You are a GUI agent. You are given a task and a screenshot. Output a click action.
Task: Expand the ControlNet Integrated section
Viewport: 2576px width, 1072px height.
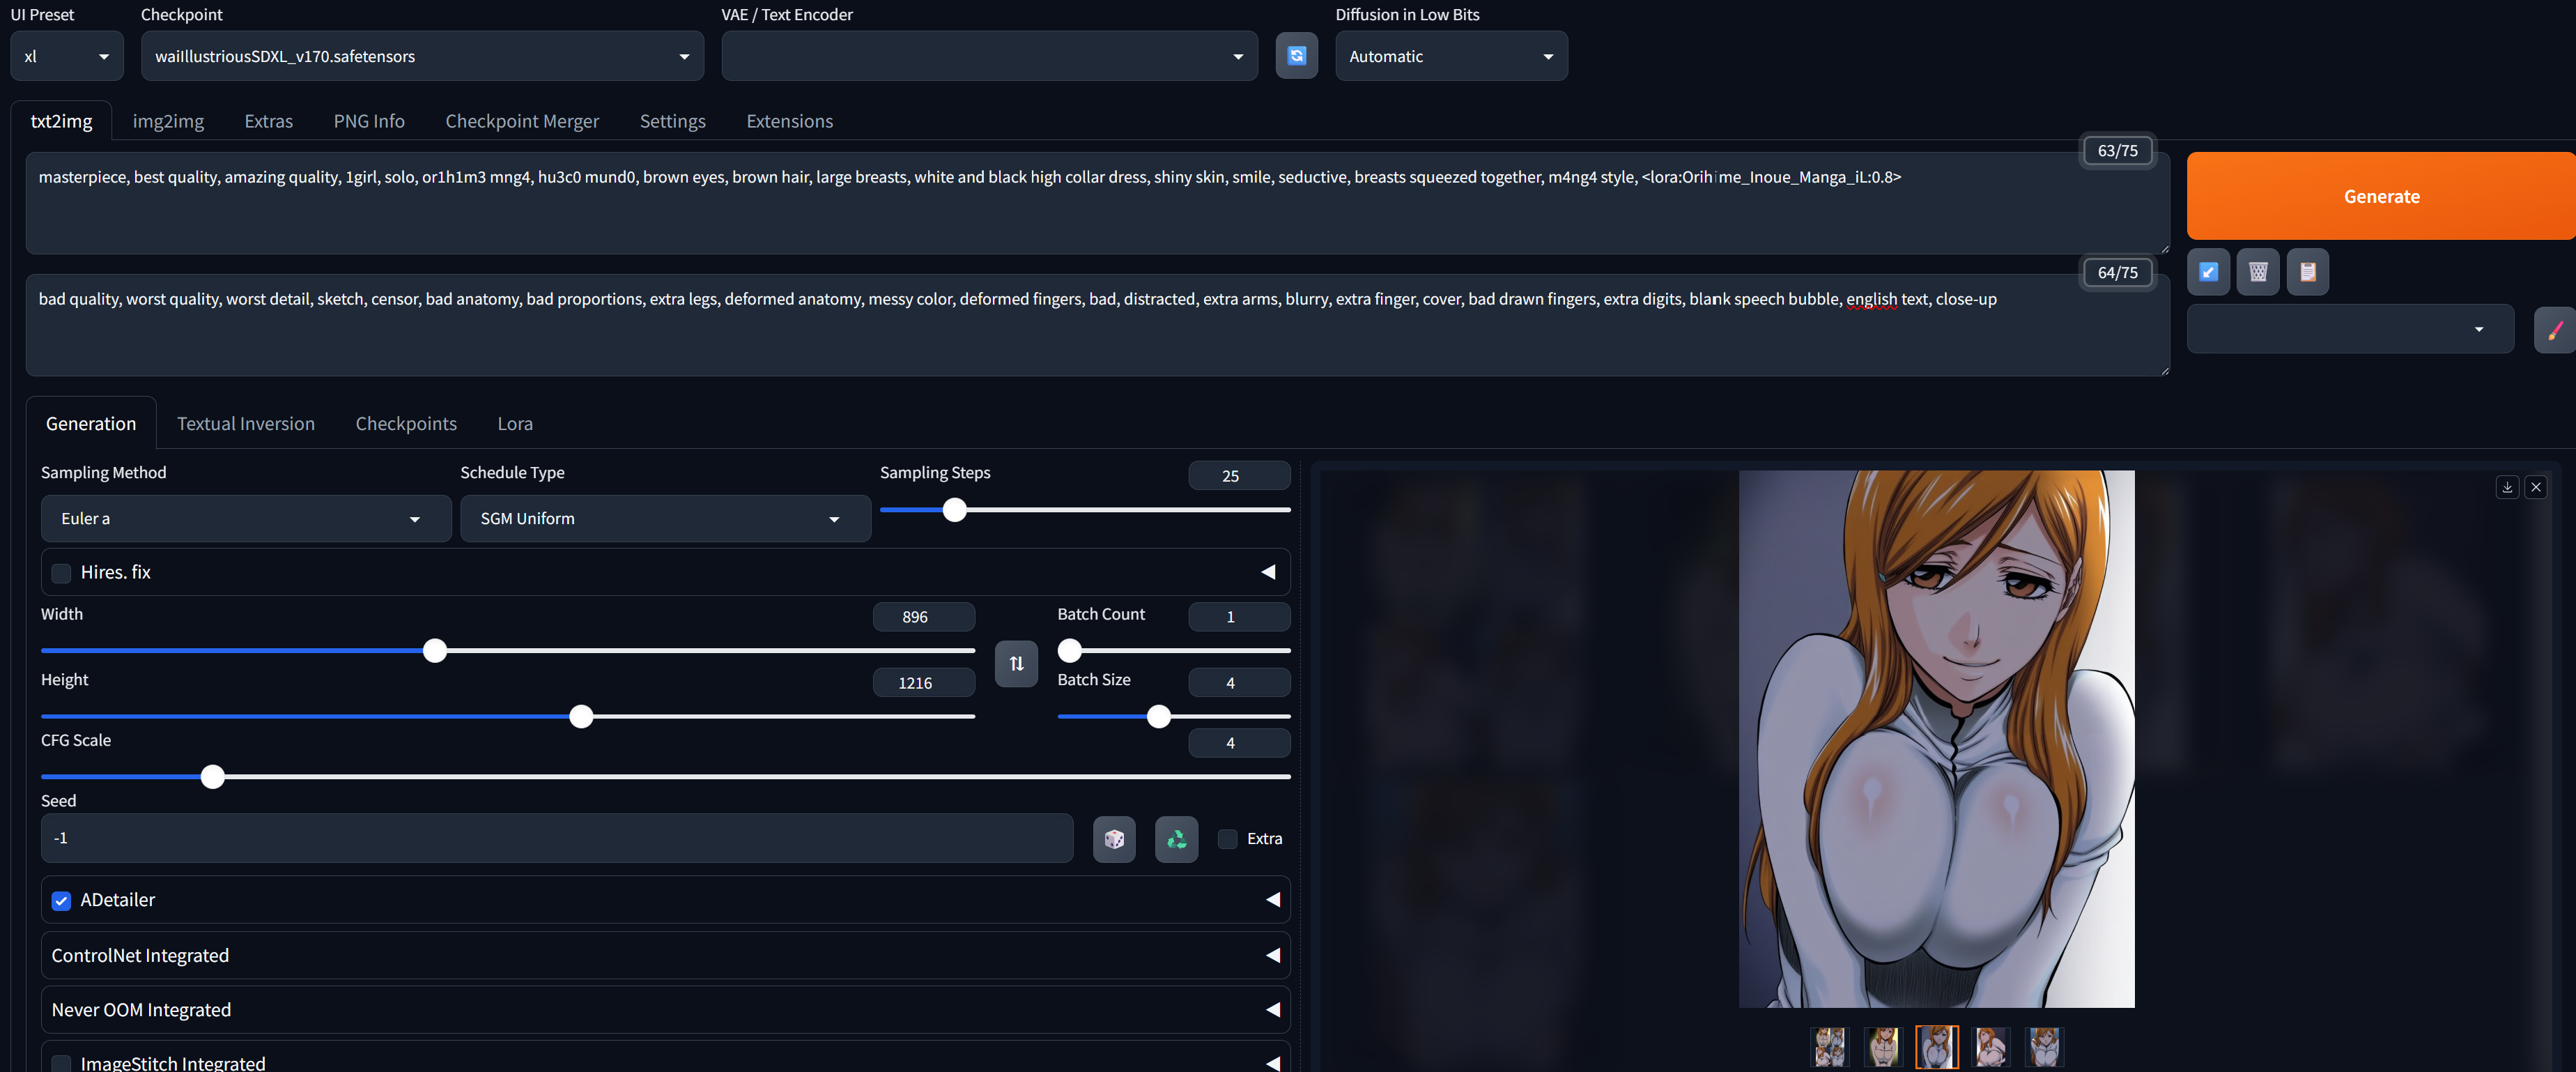pos(665,955)
